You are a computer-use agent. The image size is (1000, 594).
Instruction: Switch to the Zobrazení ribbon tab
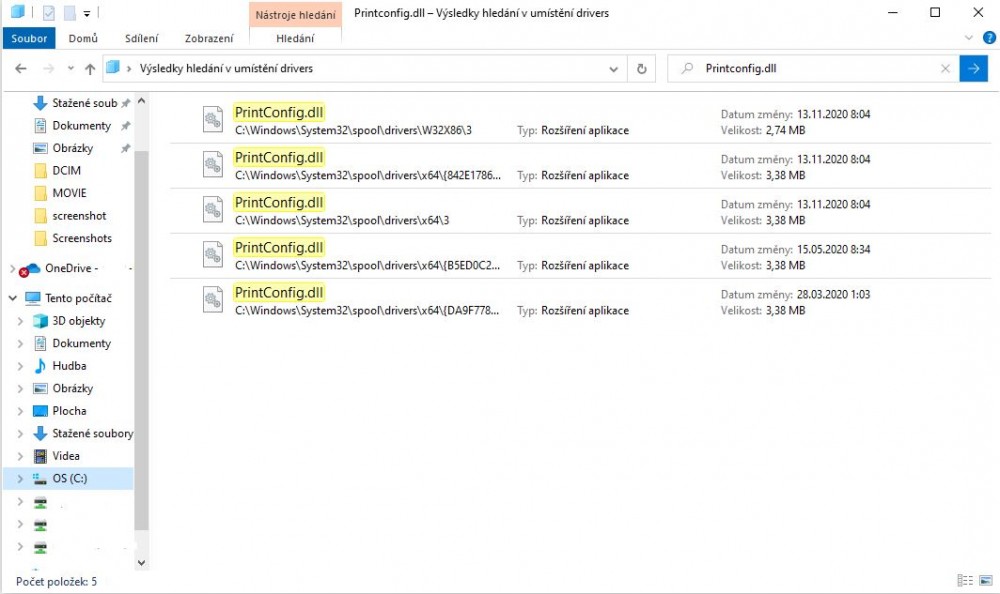pos(209,39)
